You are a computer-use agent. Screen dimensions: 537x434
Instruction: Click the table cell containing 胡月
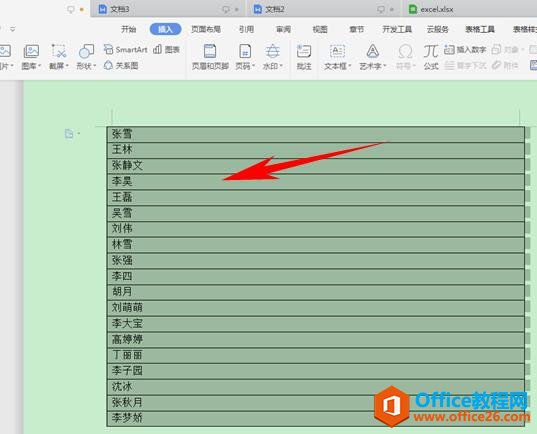(x=315, y=292)
